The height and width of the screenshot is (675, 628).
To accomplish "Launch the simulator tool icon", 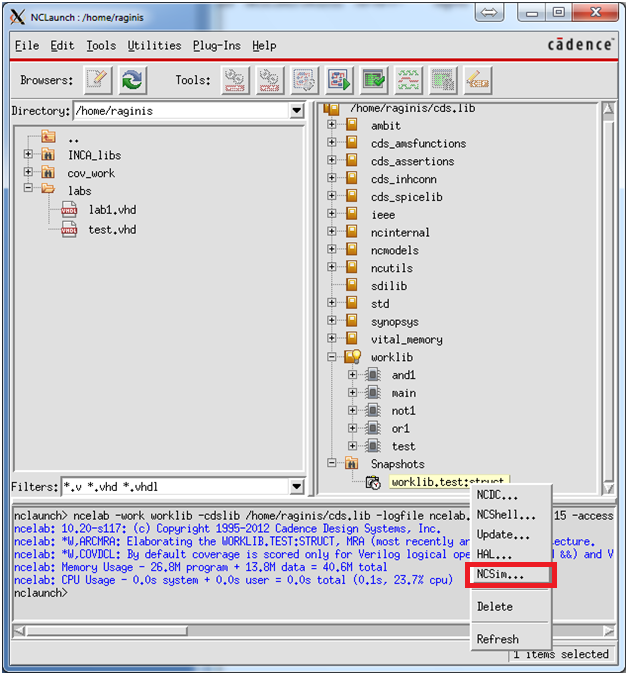I will click(339, 80).
